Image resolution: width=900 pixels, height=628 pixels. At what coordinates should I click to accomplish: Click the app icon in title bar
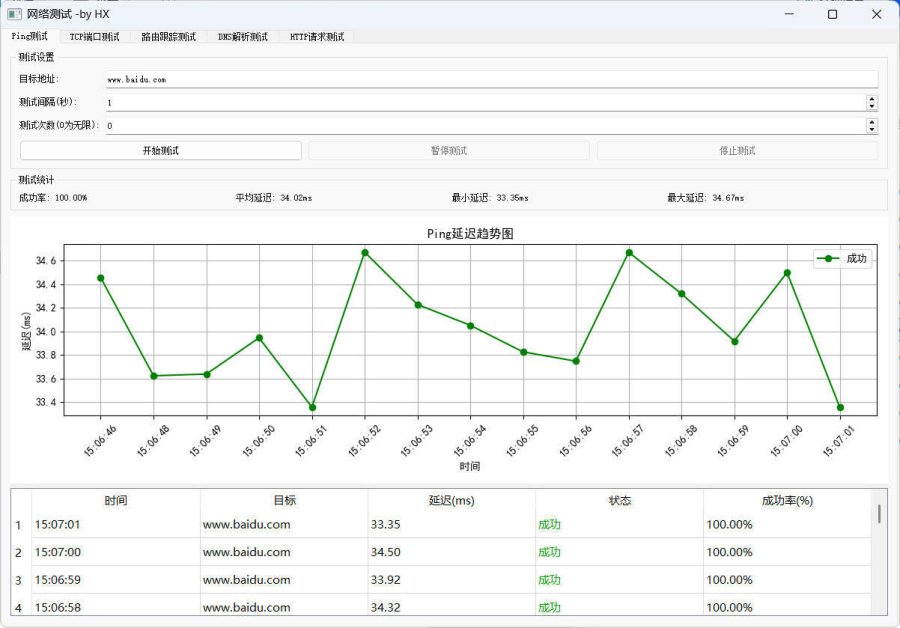tap(14, 14)
